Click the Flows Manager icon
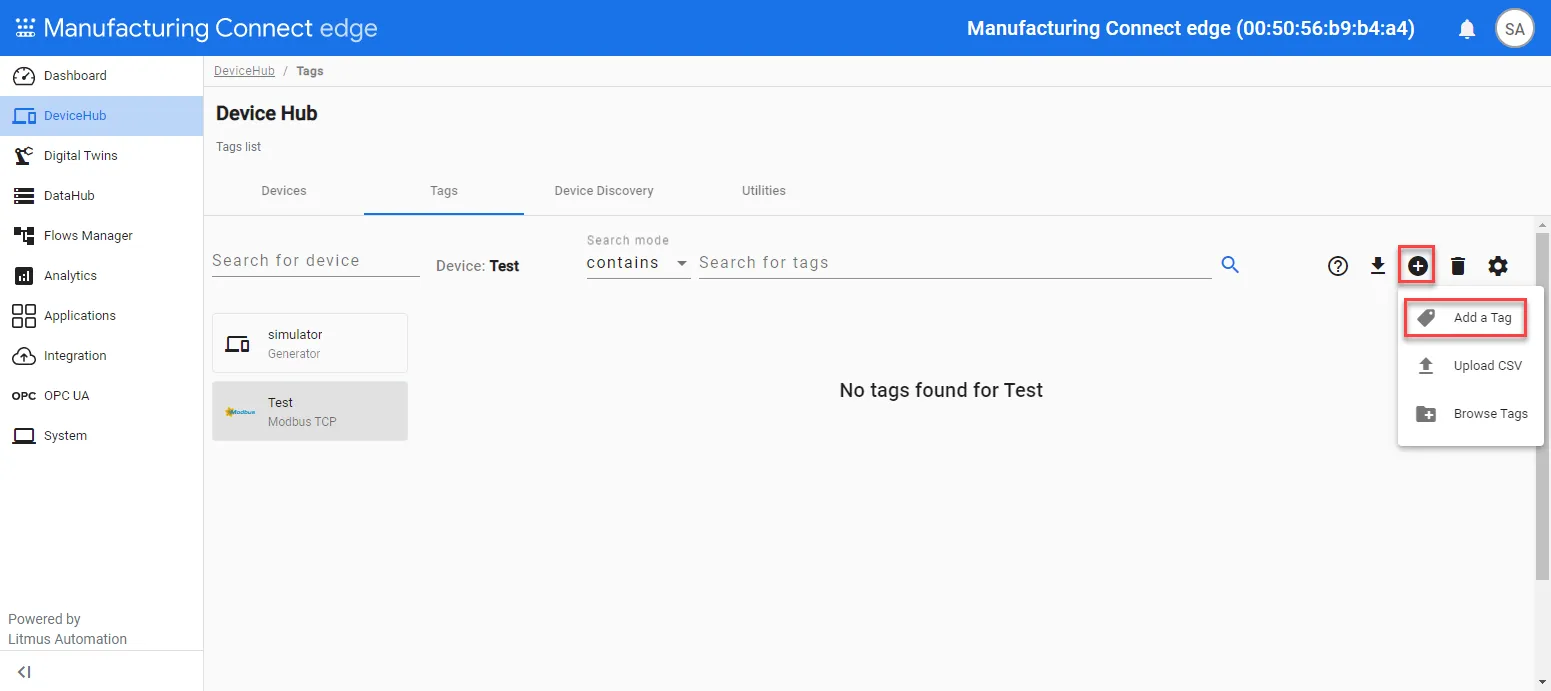The width and height of the screenshot is (1551, 691). (24, 236)
